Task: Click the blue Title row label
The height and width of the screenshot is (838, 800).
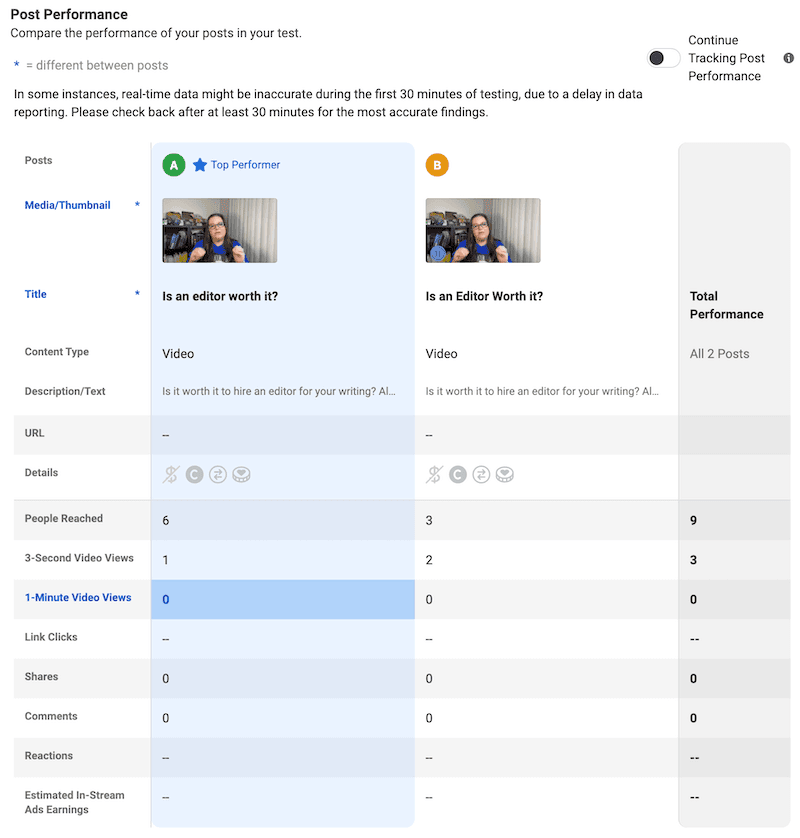Action: (36, 294)
